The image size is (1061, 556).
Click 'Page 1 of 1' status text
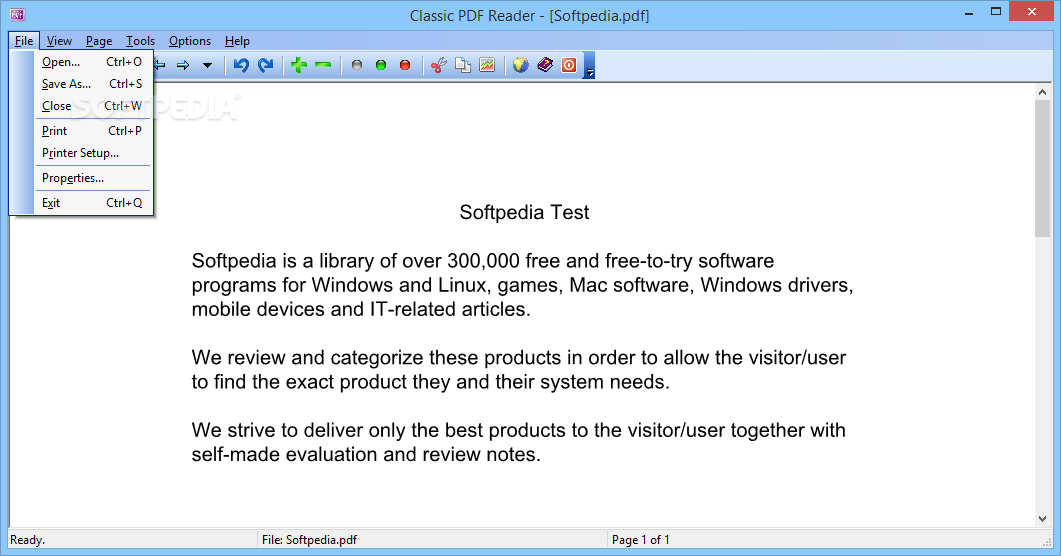(x=641, y=540)
